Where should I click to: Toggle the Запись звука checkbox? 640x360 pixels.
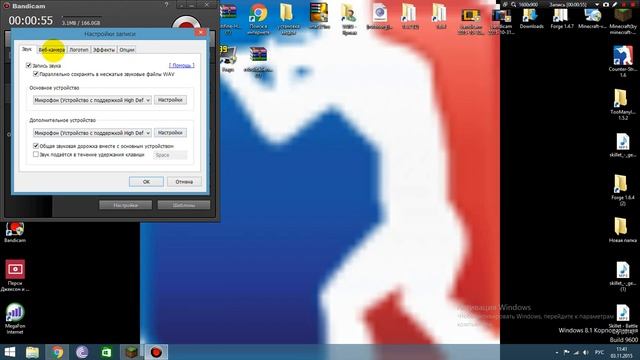(29, 65)
